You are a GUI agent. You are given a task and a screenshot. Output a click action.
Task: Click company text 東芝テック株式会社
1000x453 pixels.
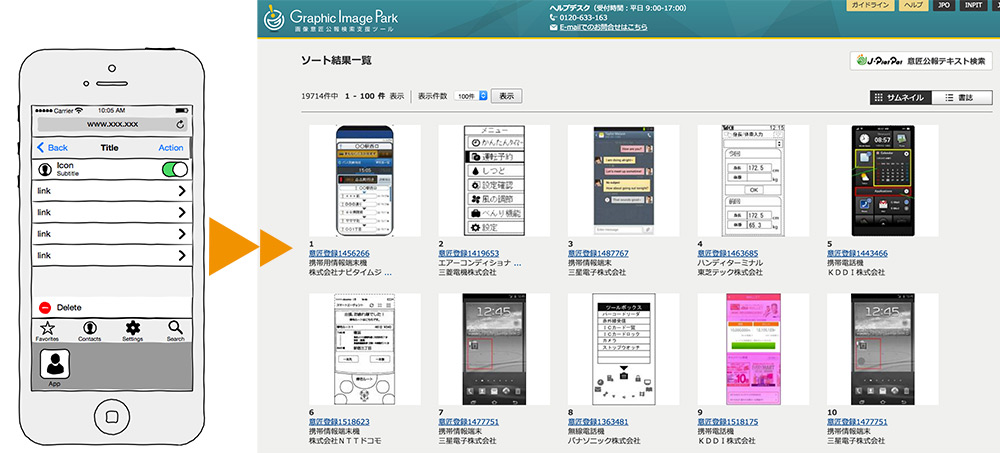pos(730,272)
